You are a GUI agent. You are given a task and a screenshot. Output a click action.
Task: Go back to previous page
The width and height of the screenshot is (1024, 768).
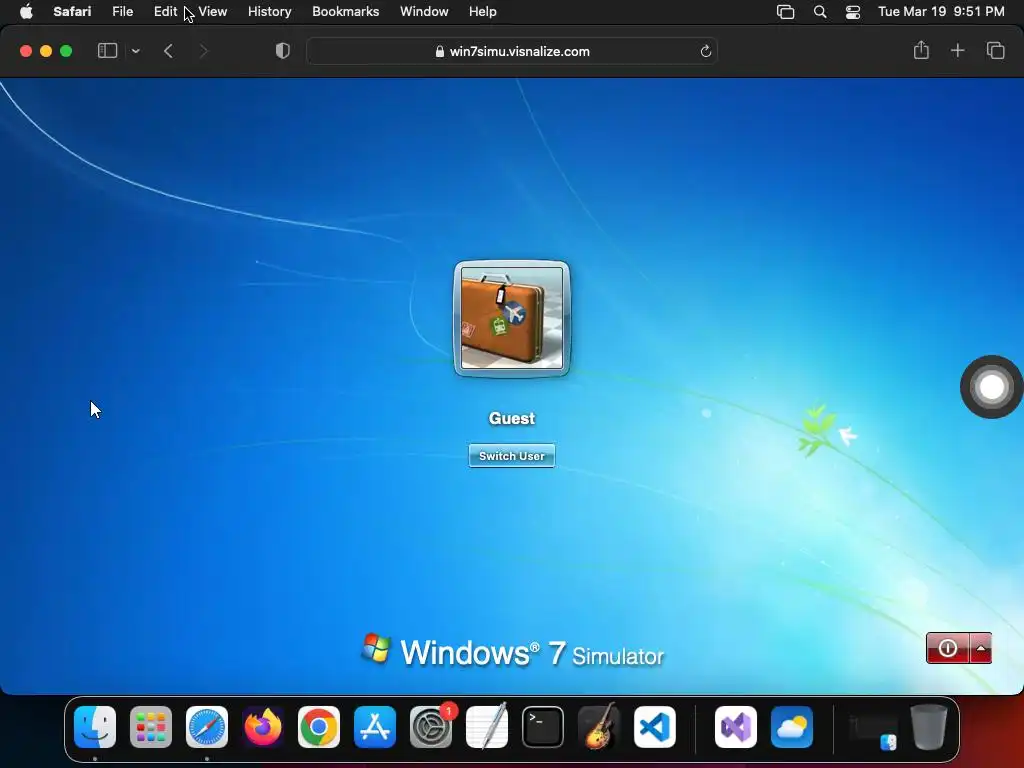point(168,51)
